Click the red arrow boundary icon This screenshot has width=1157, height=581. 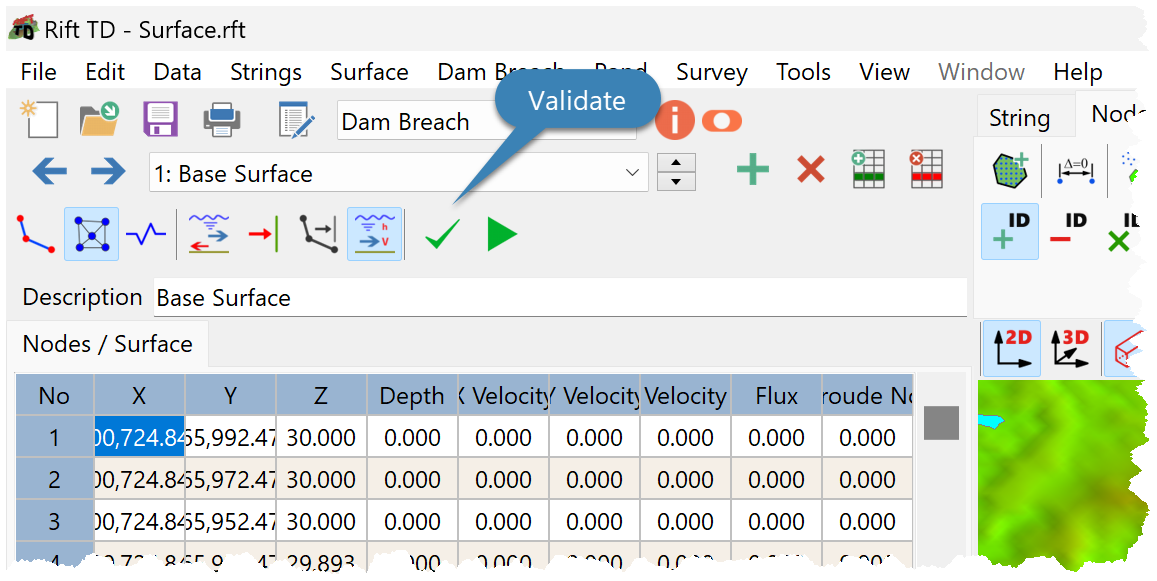click(263, 235)
